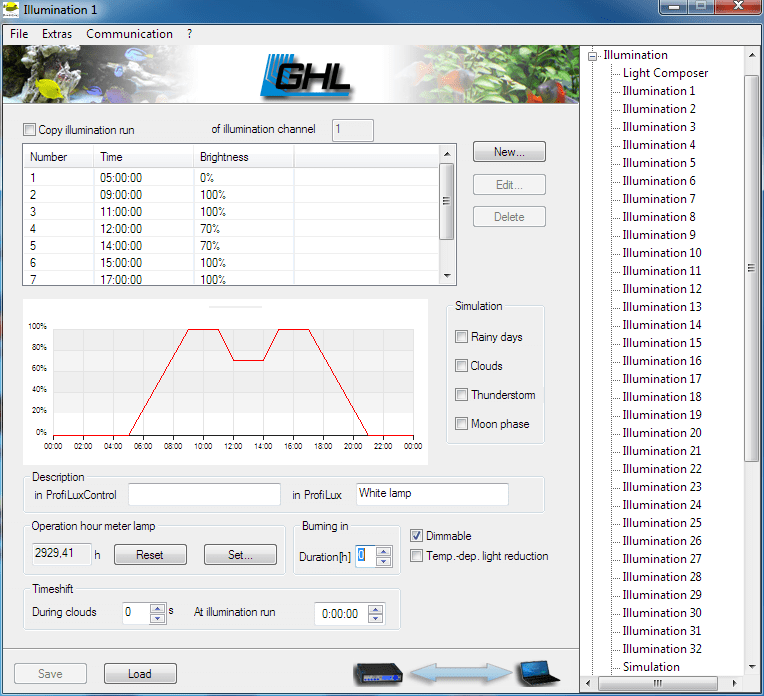764x696 pixels.
Task: Select Light Composer in tree
Action: click(x=665, y=73)
